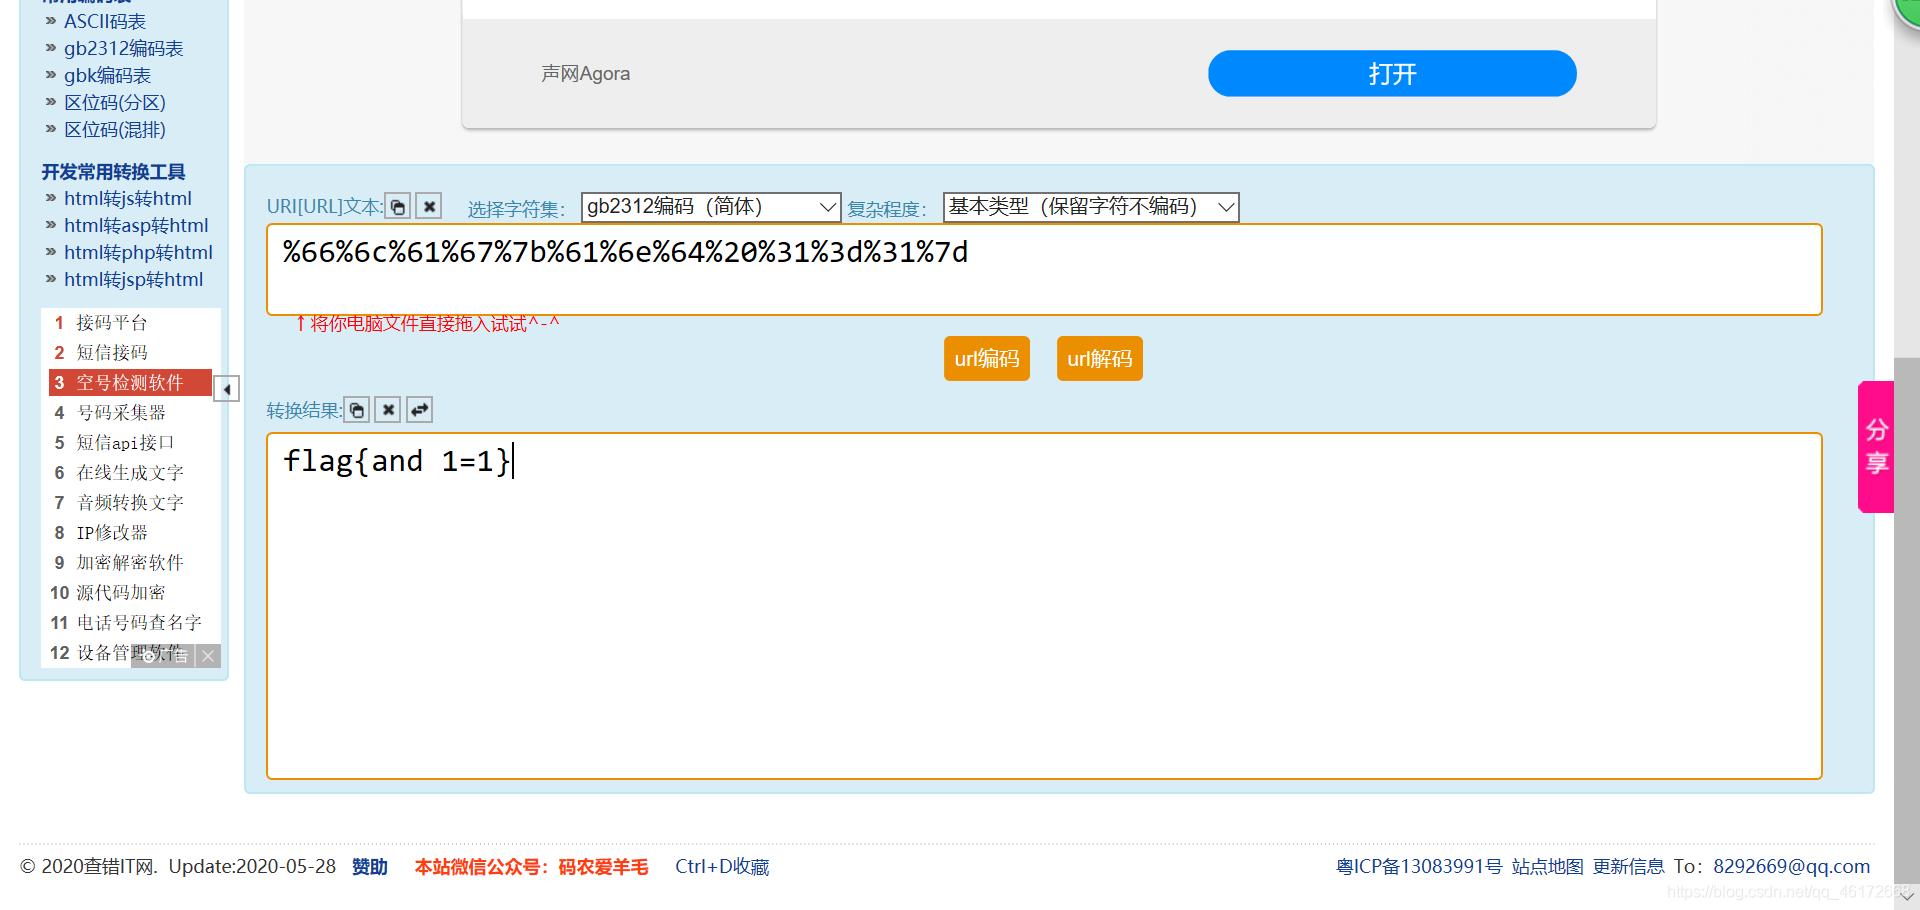
Task: Open the gb2312编码表 link
Action: tap(124, 48)
